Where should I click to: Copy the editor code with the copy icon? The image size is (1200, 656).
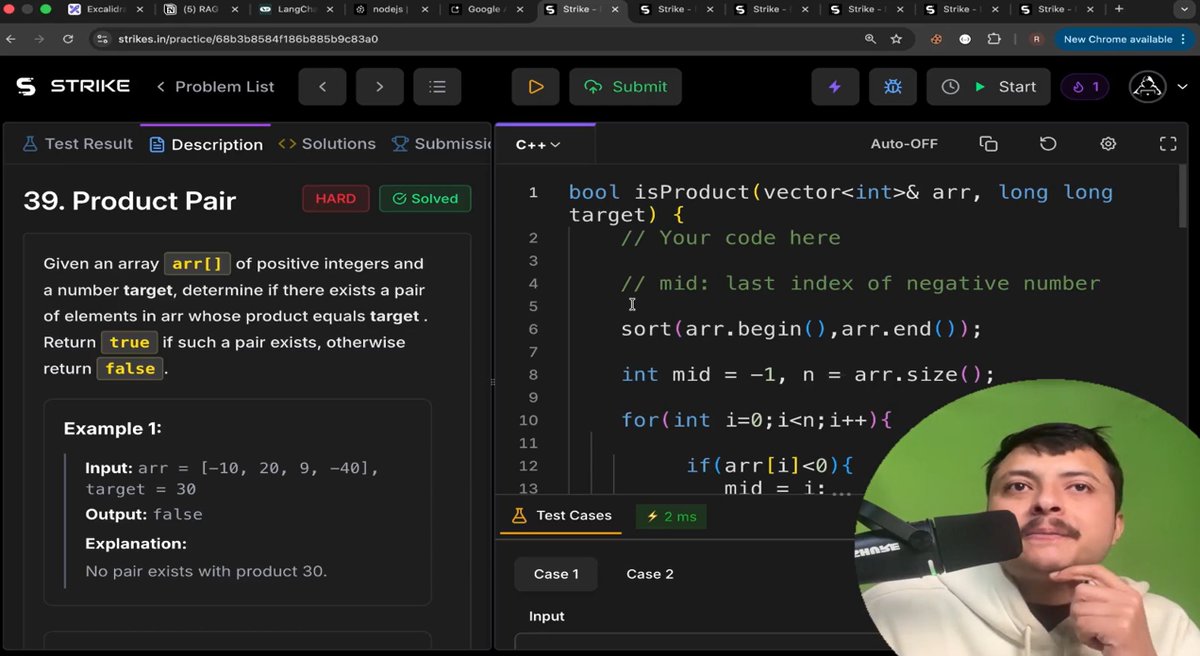988,143
